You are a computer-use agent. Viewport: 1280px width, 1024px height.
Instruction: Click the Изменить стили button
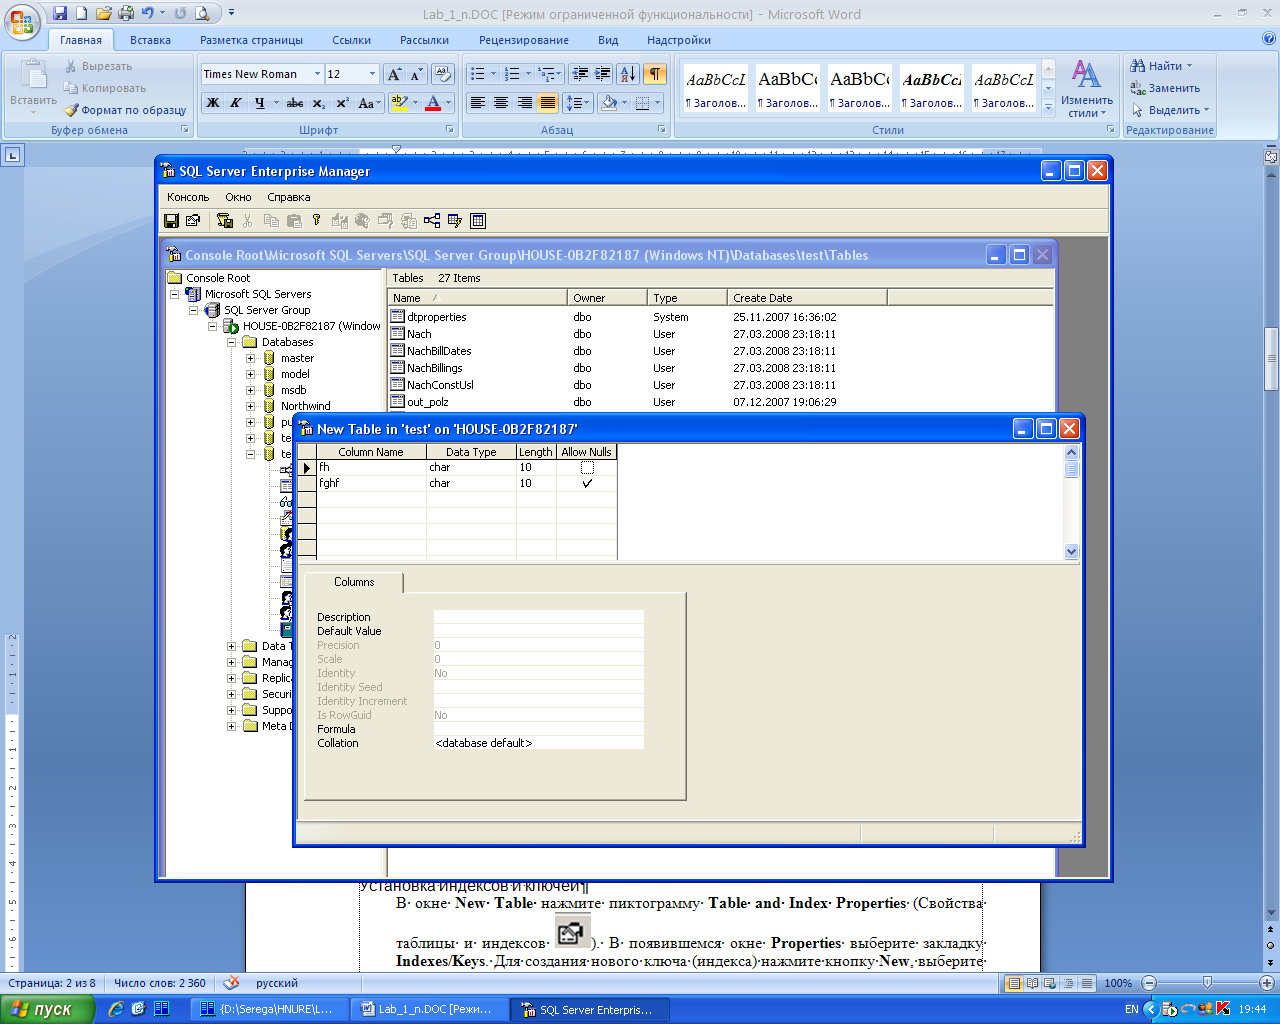click(1087, 88)
